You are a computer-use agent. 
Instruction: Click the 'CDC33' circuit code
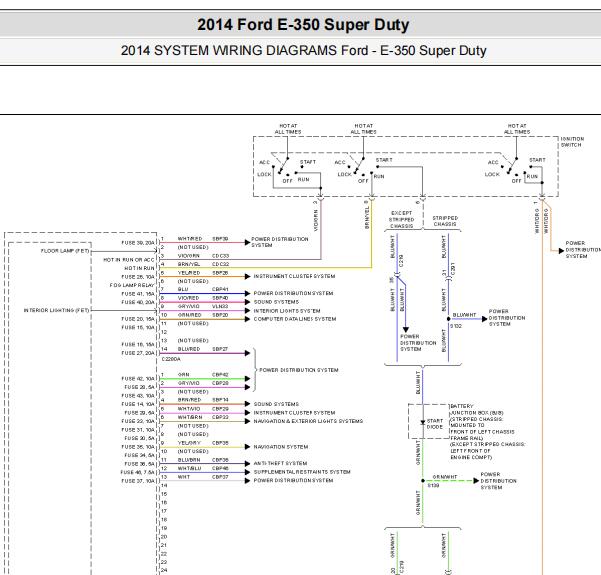pyautogui.click(x=220, y=256)
